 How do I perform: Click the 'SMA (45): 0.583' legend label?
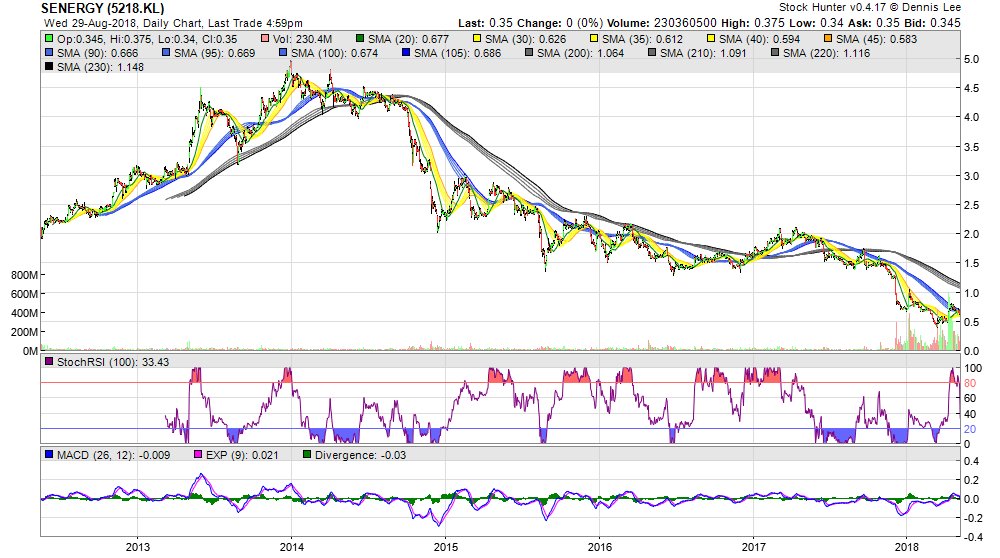coord(876,39)
